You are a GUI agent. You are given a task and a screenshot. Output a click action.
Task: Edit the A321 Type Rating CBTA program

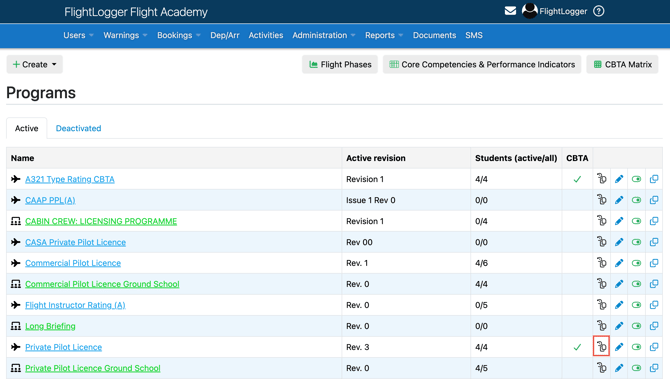click(x=619, y=179)
